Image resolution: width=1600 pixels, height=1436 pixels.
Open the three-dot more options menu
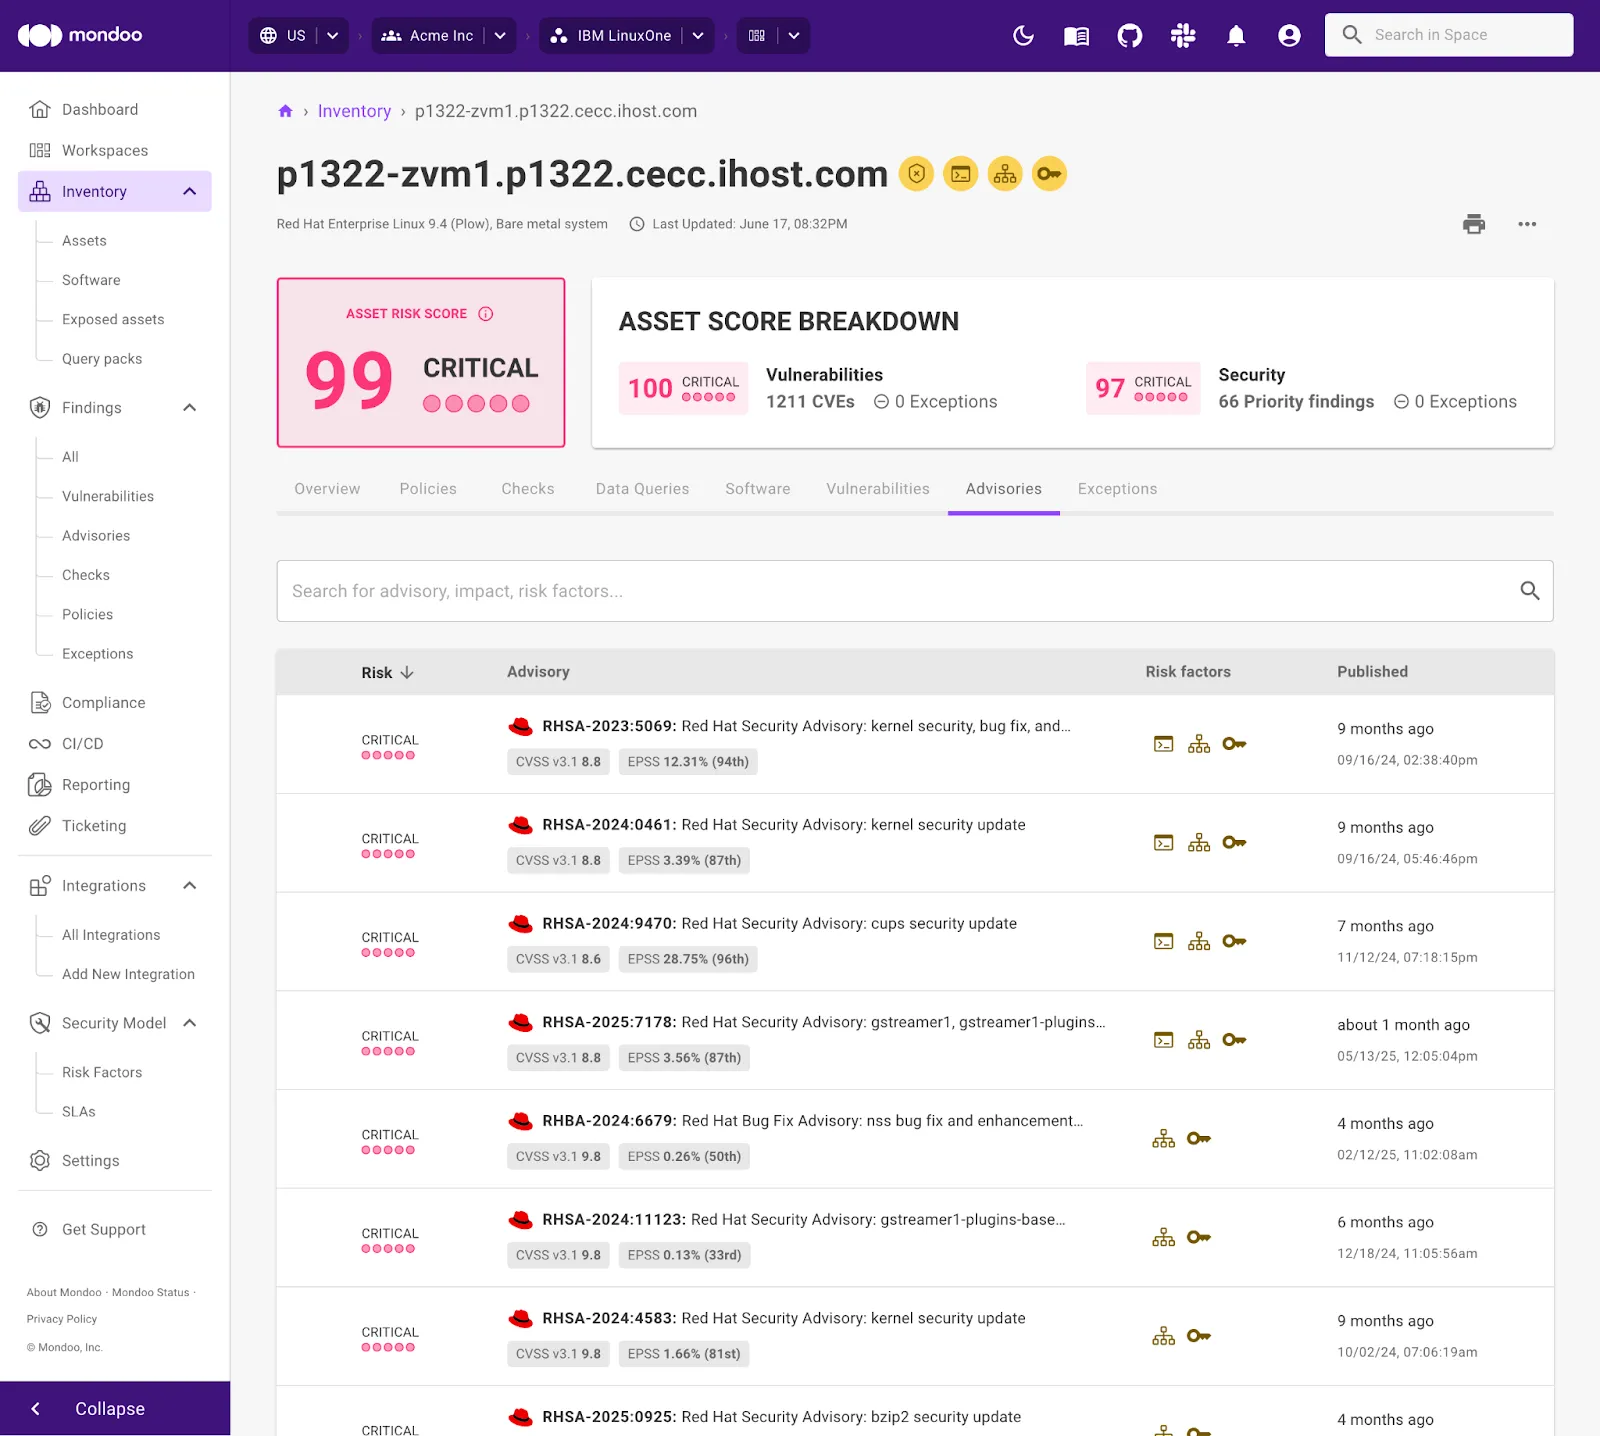[1527, 224]
